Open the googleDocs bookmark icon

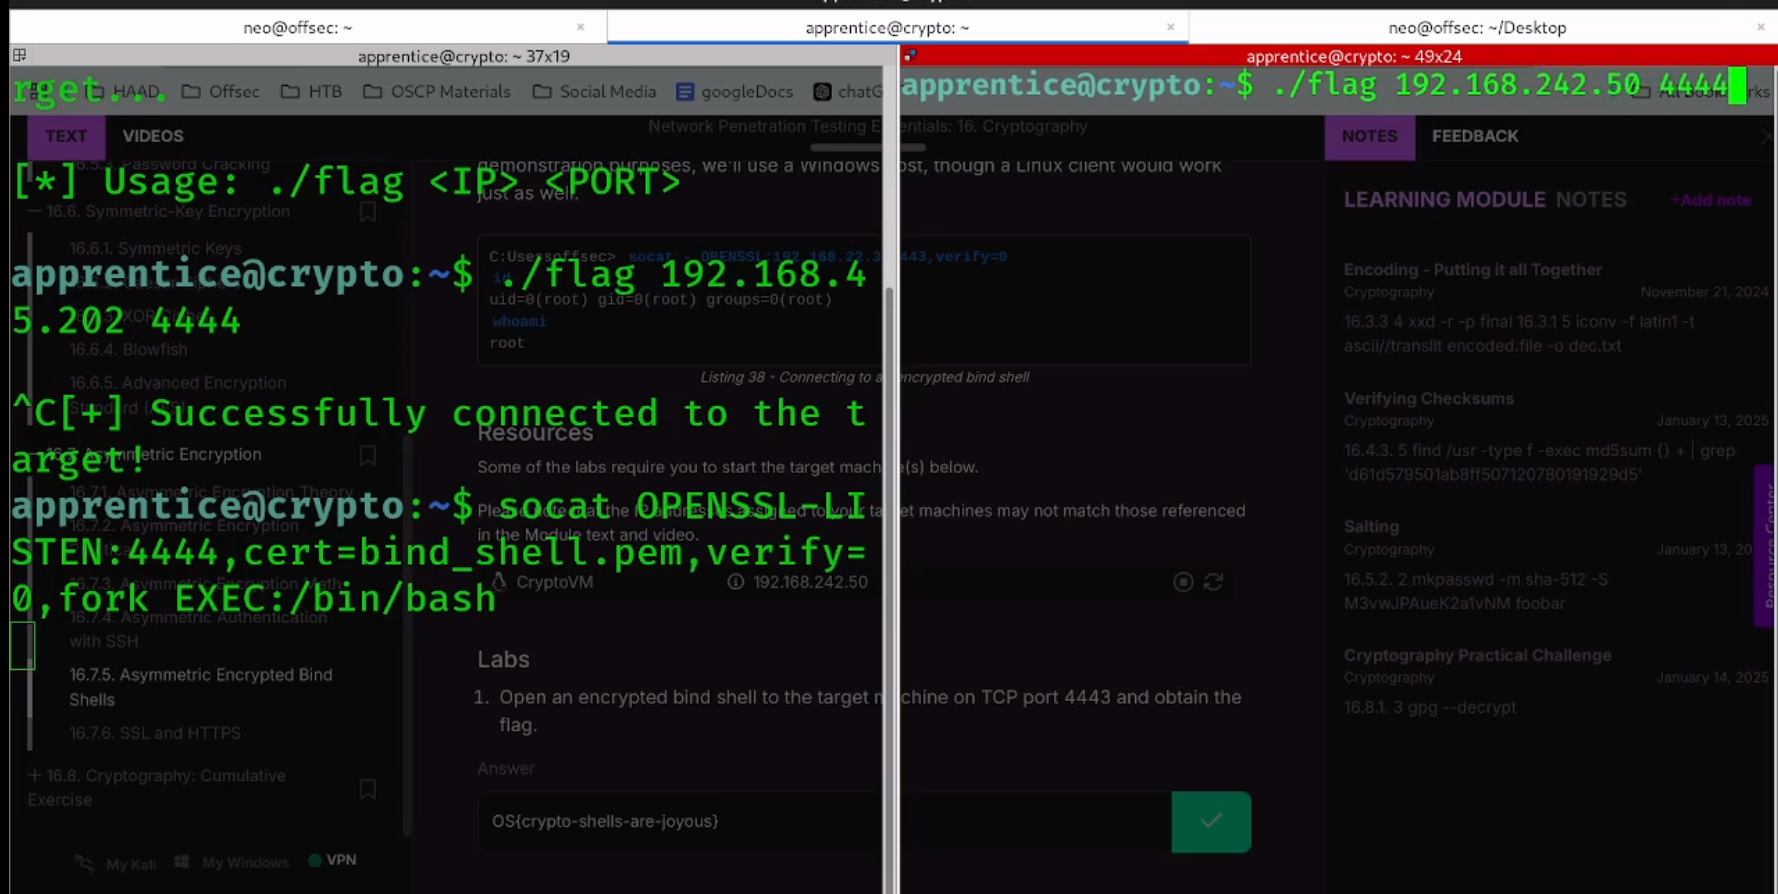(685, 92)
